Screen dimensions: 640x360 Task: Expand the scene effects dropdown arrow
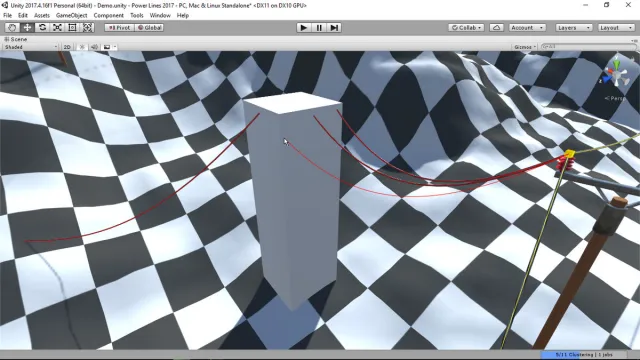click(115, 47)
